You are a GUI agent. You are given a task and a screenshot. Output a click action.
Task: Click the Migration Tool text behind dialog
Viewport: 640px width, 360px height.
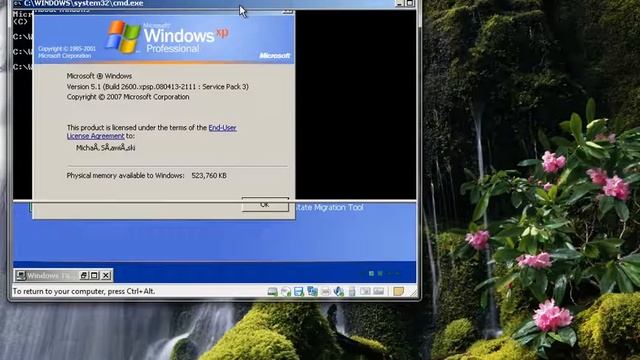coord(329,207)
